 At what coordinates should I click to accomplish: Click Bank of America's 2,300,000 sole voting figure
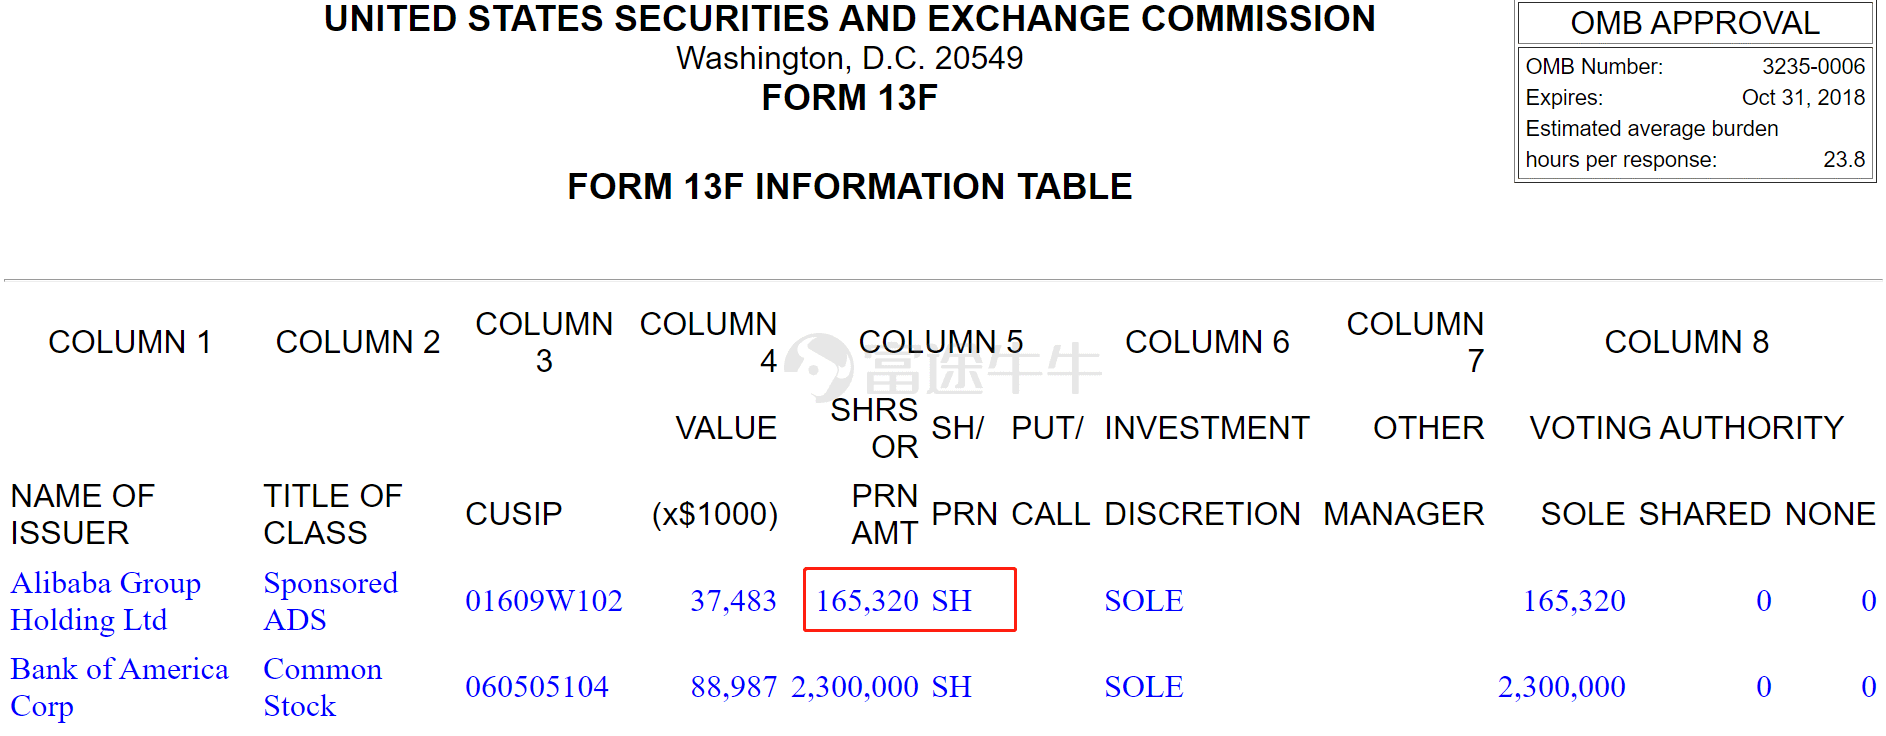click(1561, 687)
